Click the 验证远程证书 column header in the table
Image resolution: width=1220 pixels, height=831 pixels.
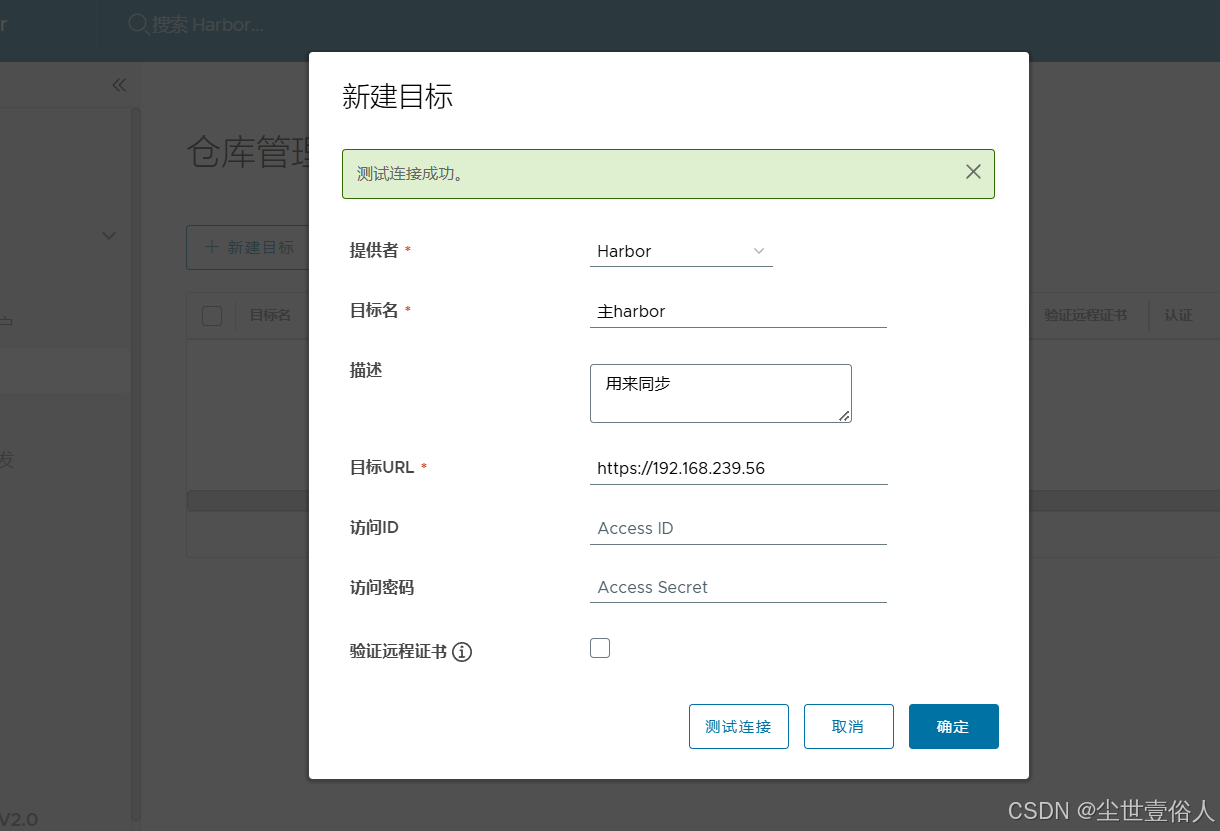(1085, 315)
